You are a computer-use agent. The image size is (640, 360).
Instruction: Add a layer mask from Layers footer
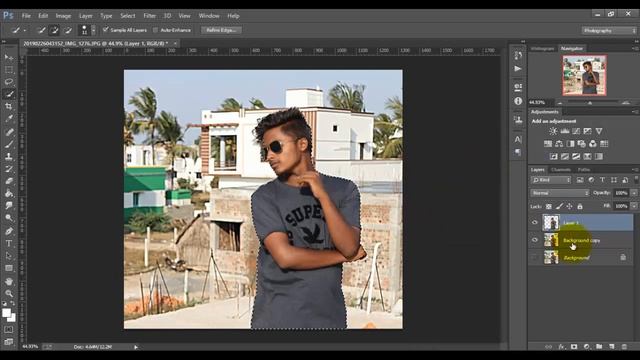coord(574,347)
